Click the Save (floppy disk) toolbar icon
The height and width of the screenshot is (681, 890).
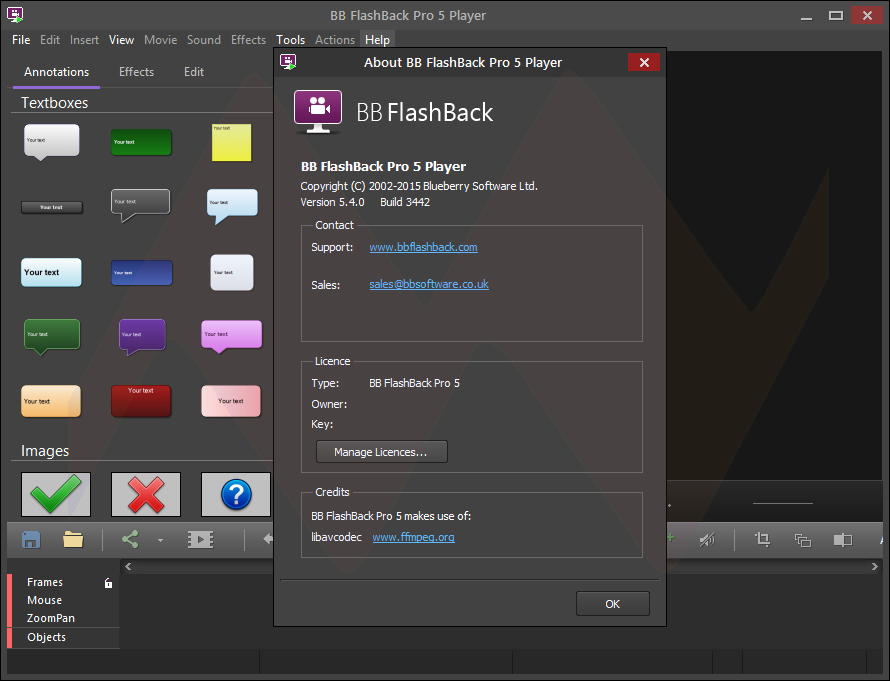(31, 539)
